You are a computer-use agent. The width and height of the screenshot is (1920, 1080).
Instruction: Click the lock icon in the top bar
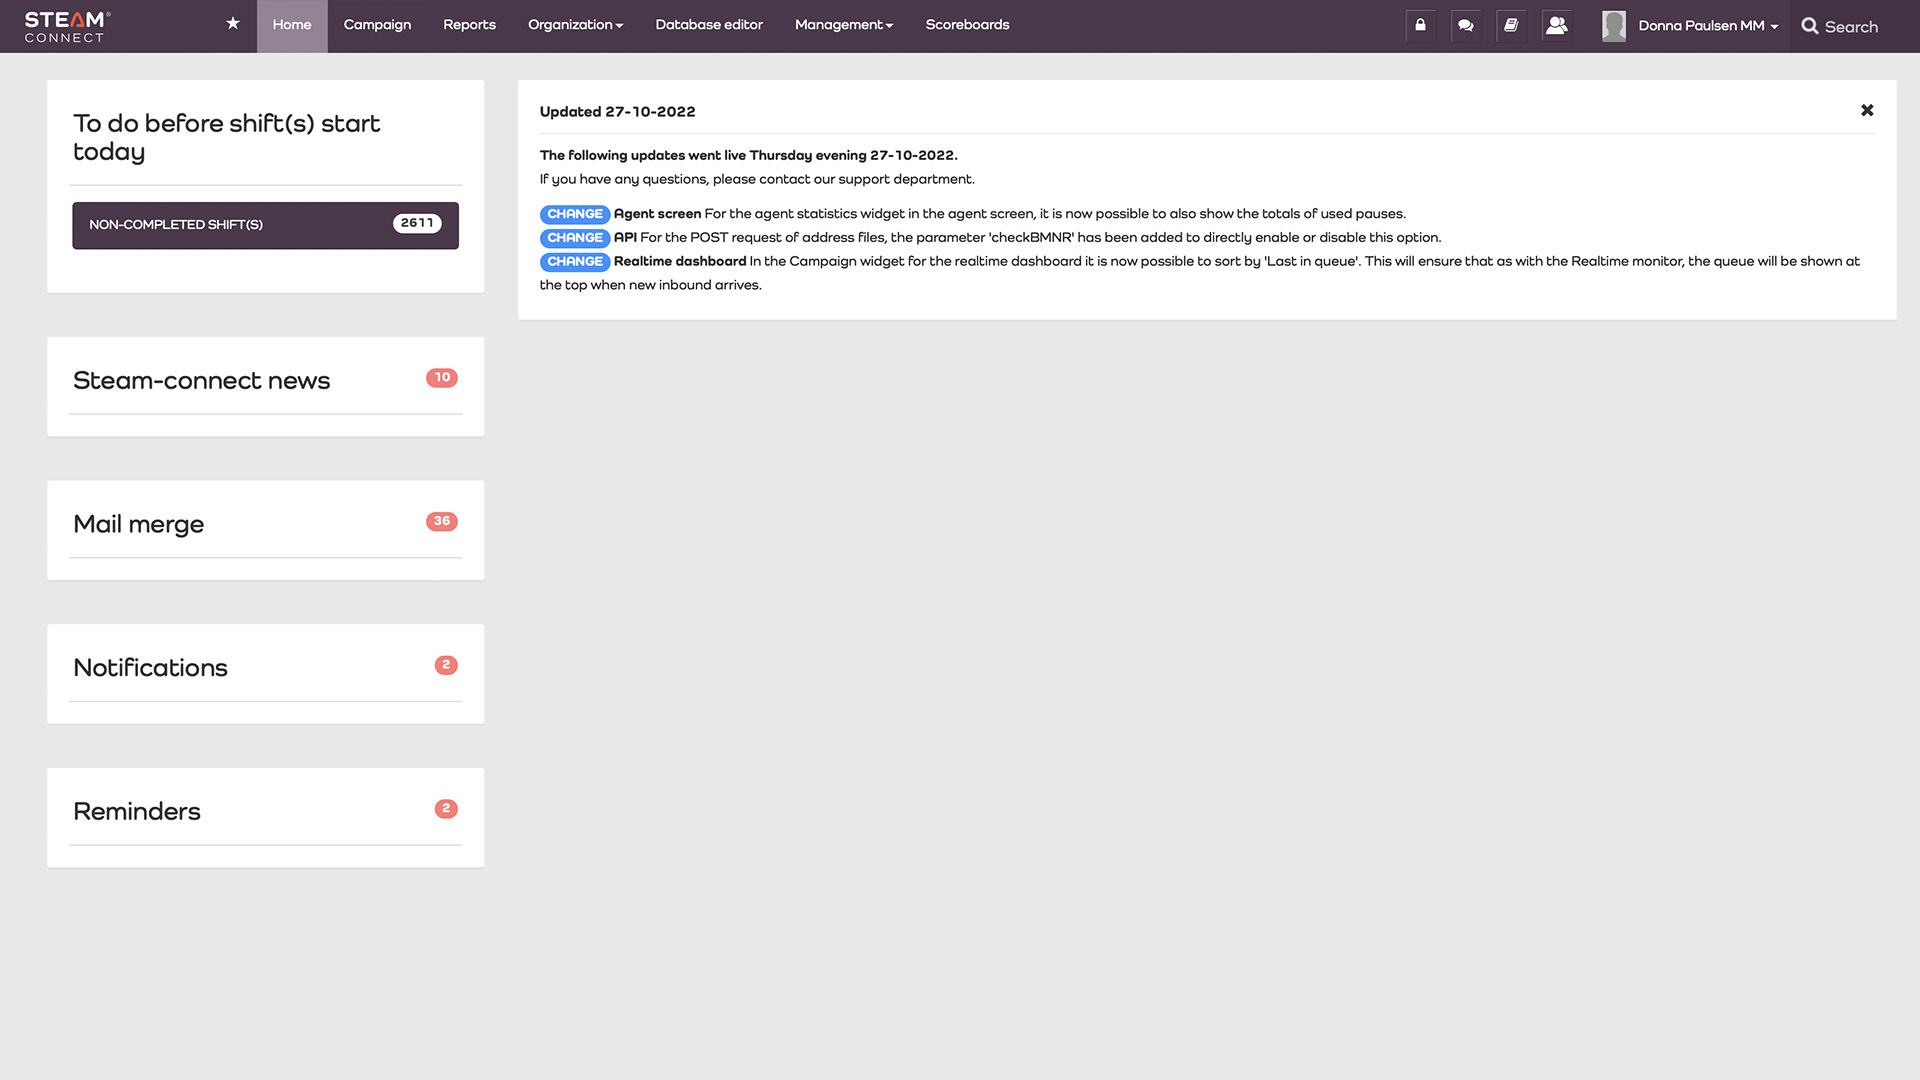(x=1420, y=26)
